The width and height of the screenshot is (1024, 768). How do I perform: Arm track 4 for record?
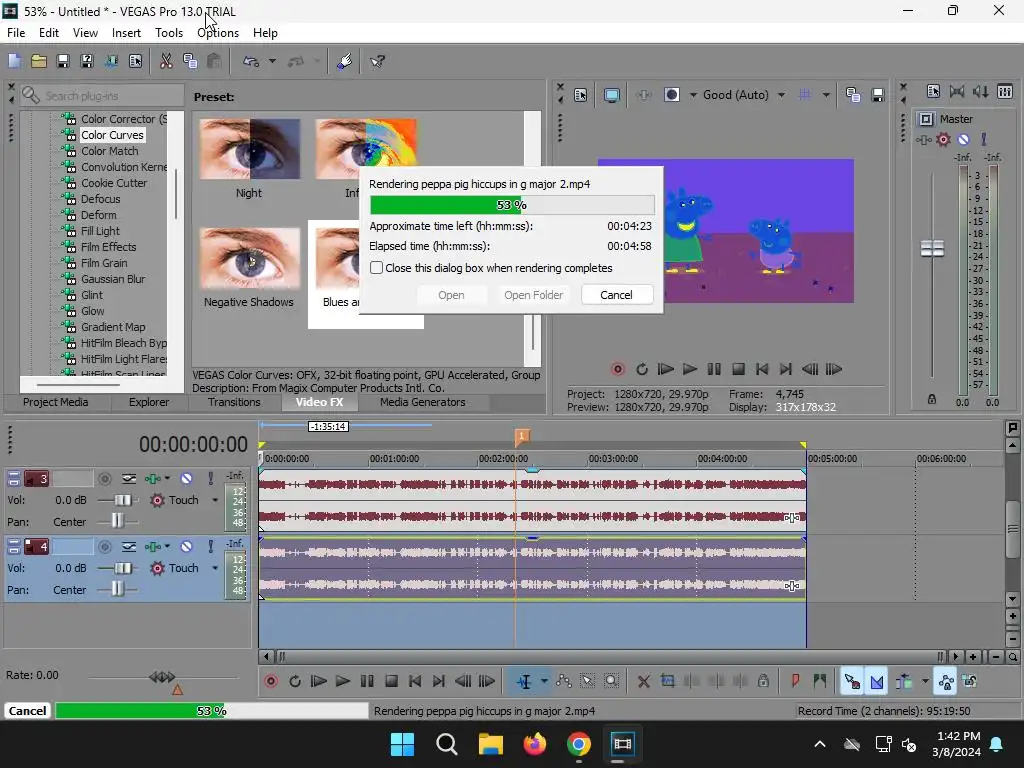[104, 546]
